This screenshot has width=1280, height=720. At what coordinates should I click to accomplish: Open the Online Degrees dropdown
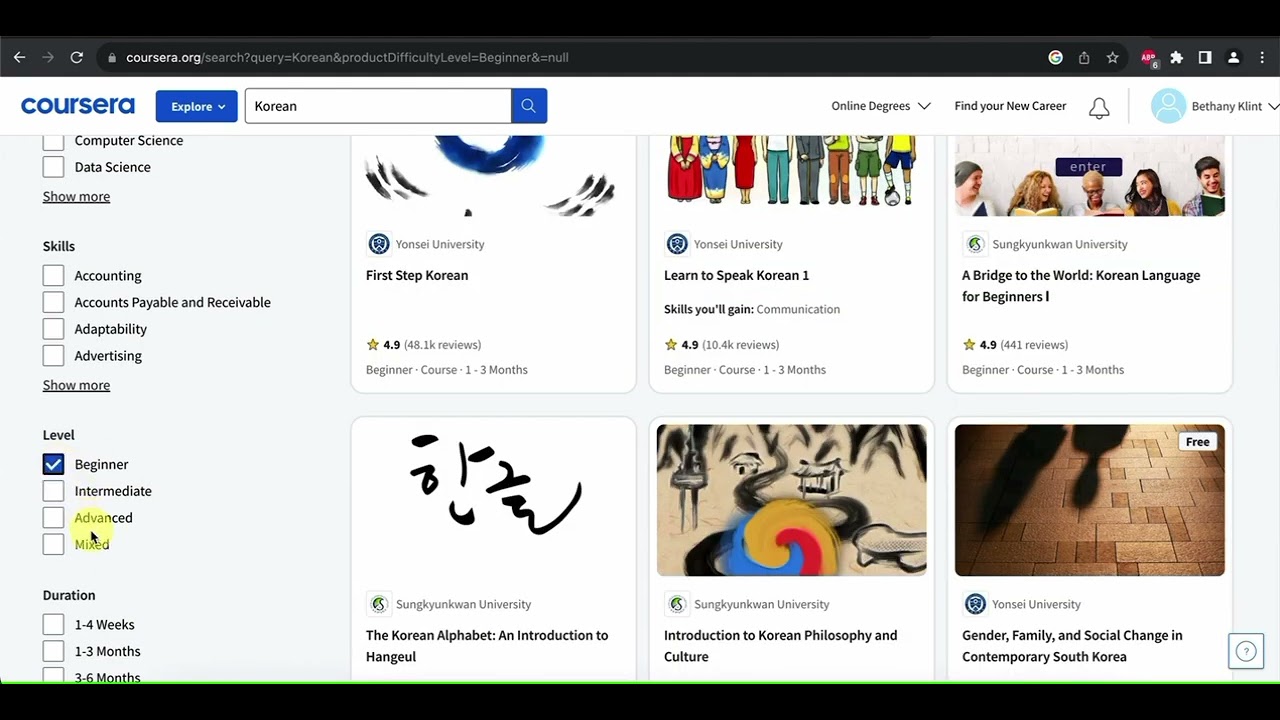[x=880, y=106]
